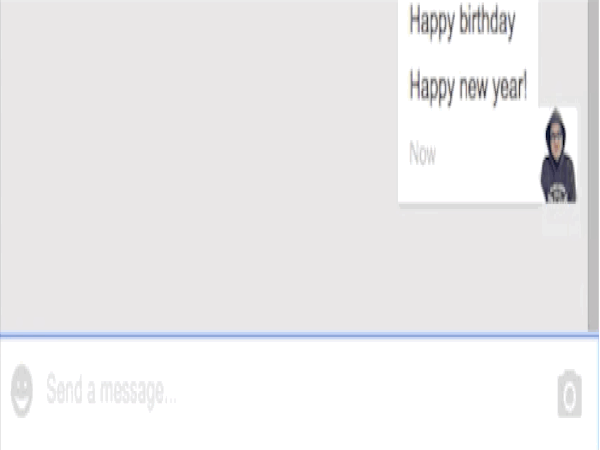
Task: Click the face of the avatar picture
Action: [x=556, y=140]
